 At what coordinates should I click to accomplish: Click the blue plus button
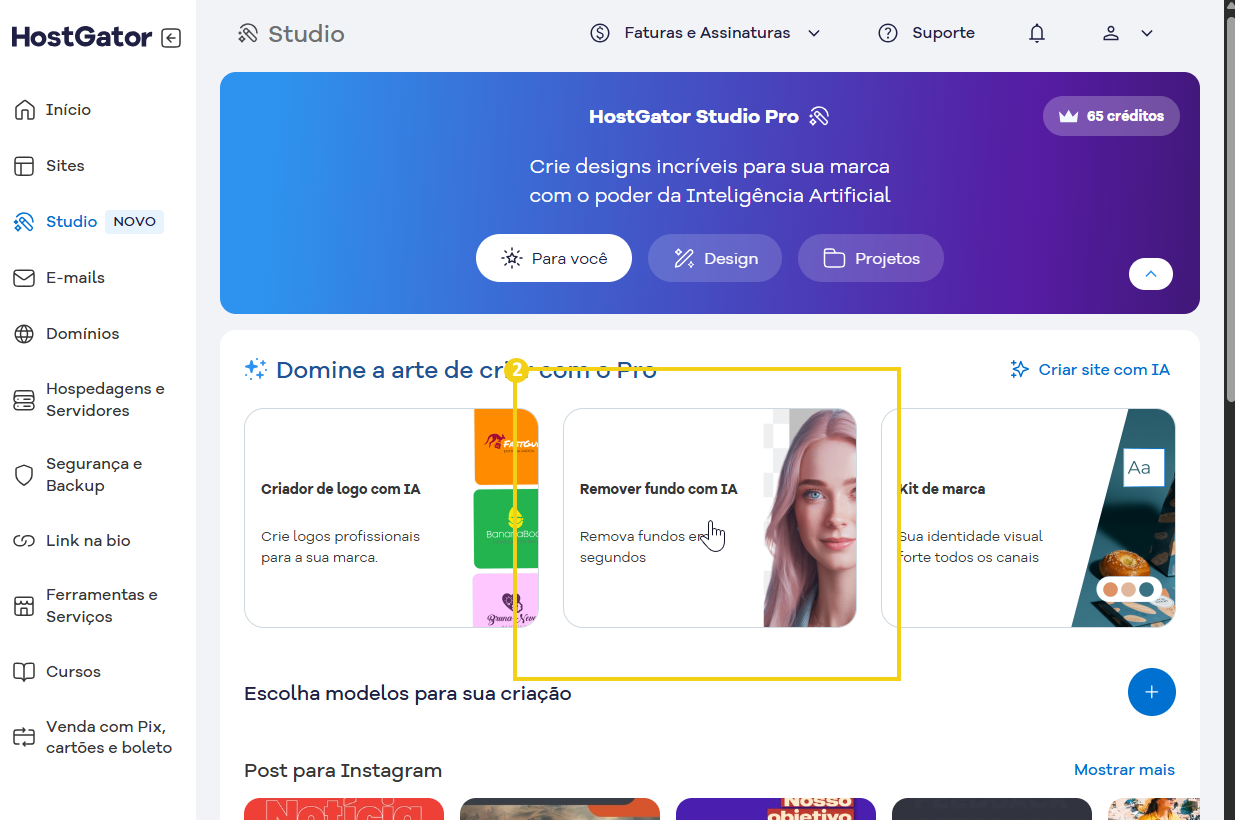(x=1152, y=692)
